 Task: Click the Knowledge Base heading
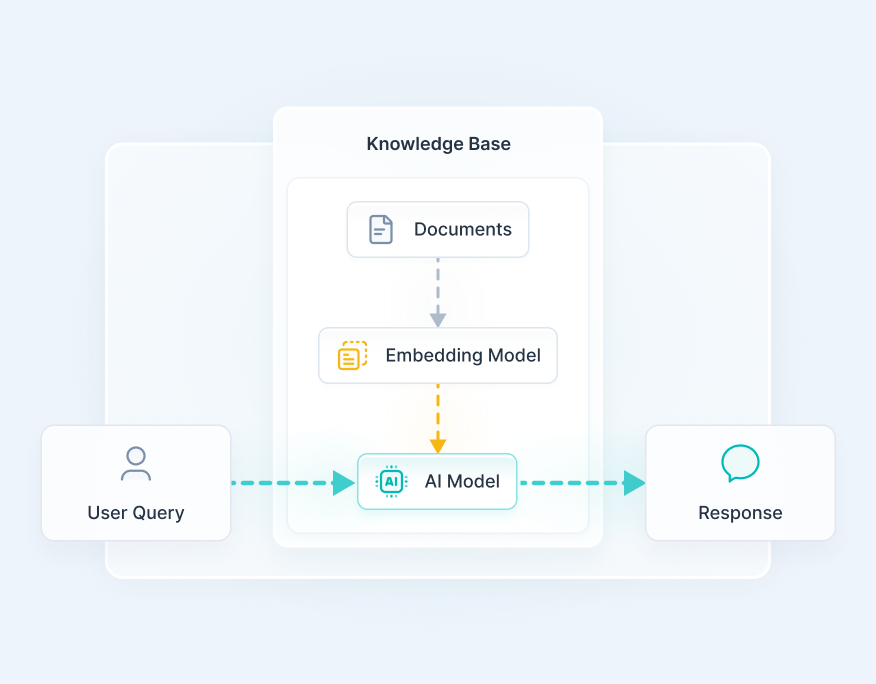click(x=439, y=144)
